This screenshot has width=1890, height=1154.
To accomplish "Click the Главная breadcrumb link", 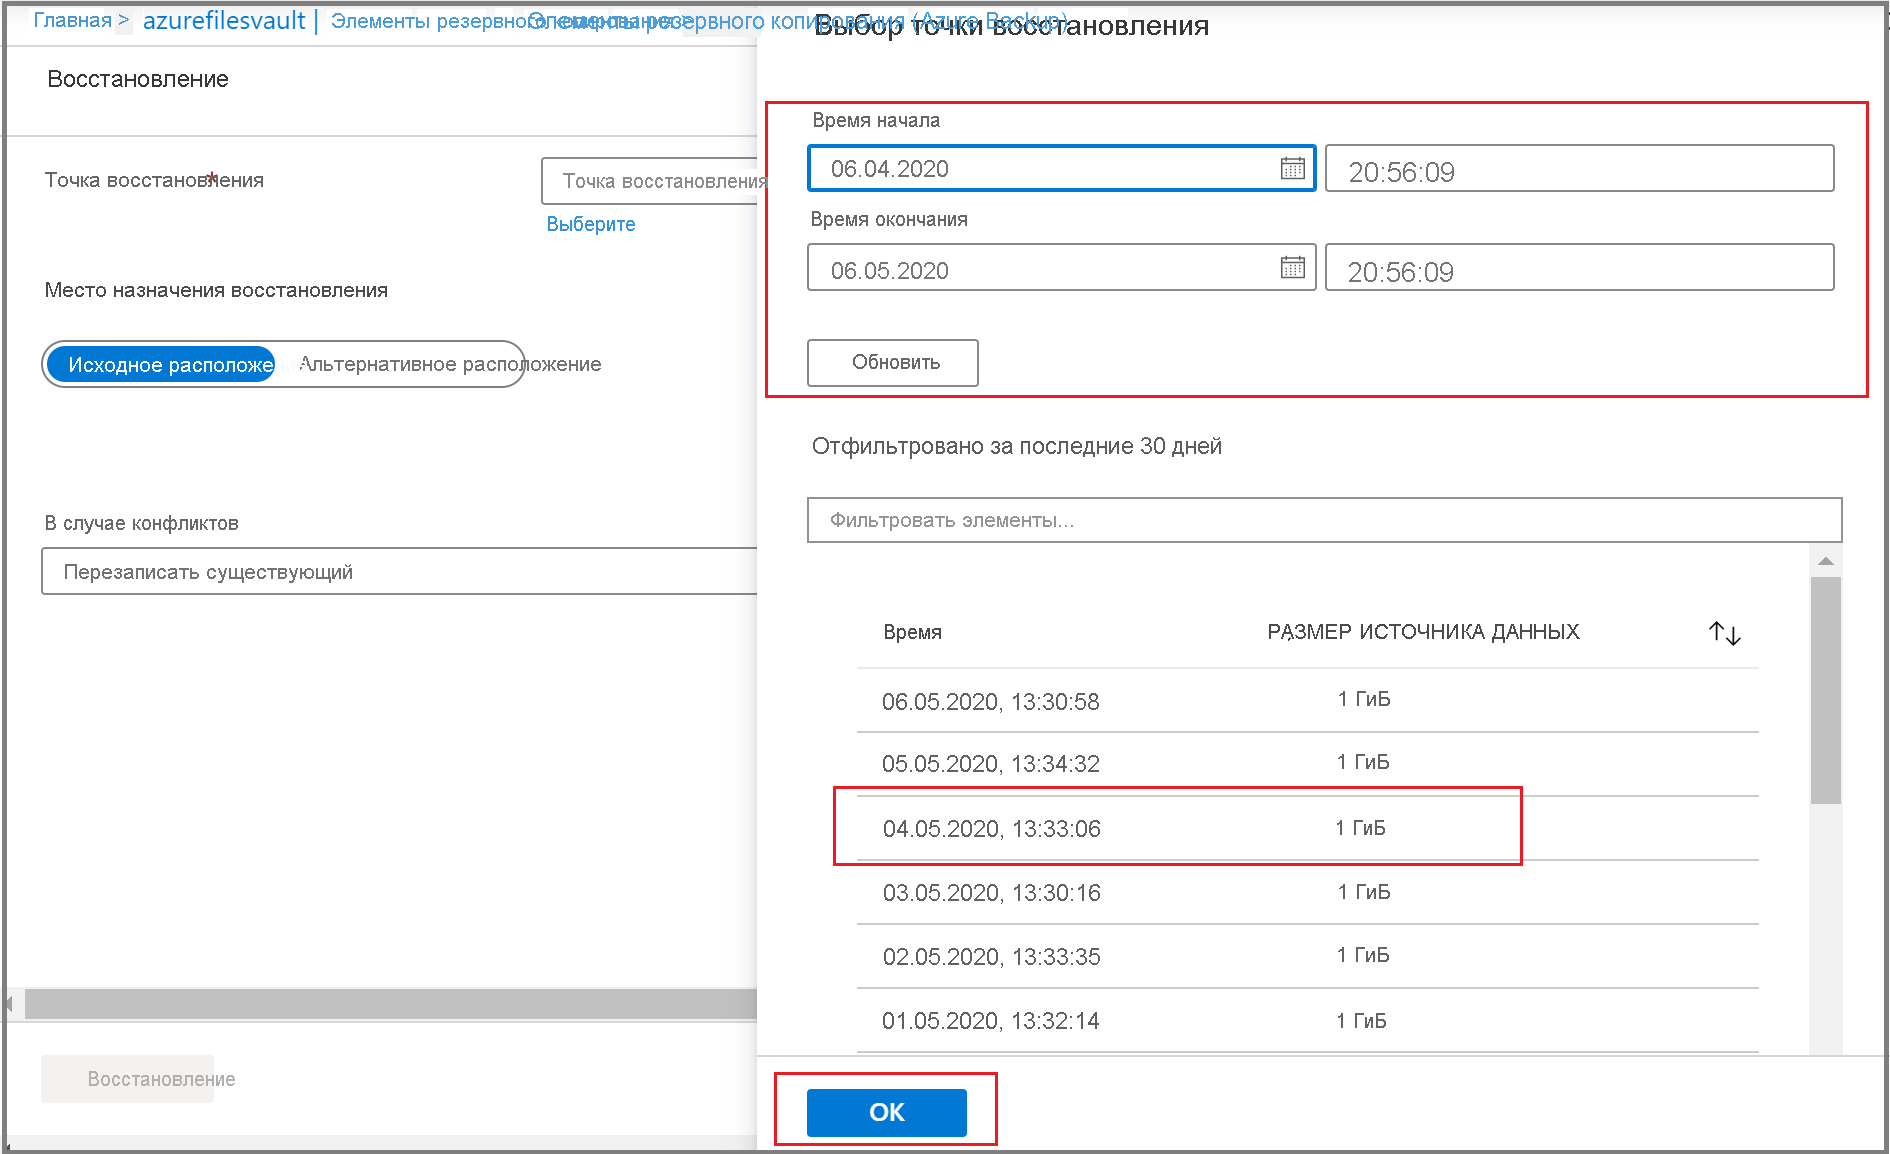I will pyautogui.click(x=72, y=21).
